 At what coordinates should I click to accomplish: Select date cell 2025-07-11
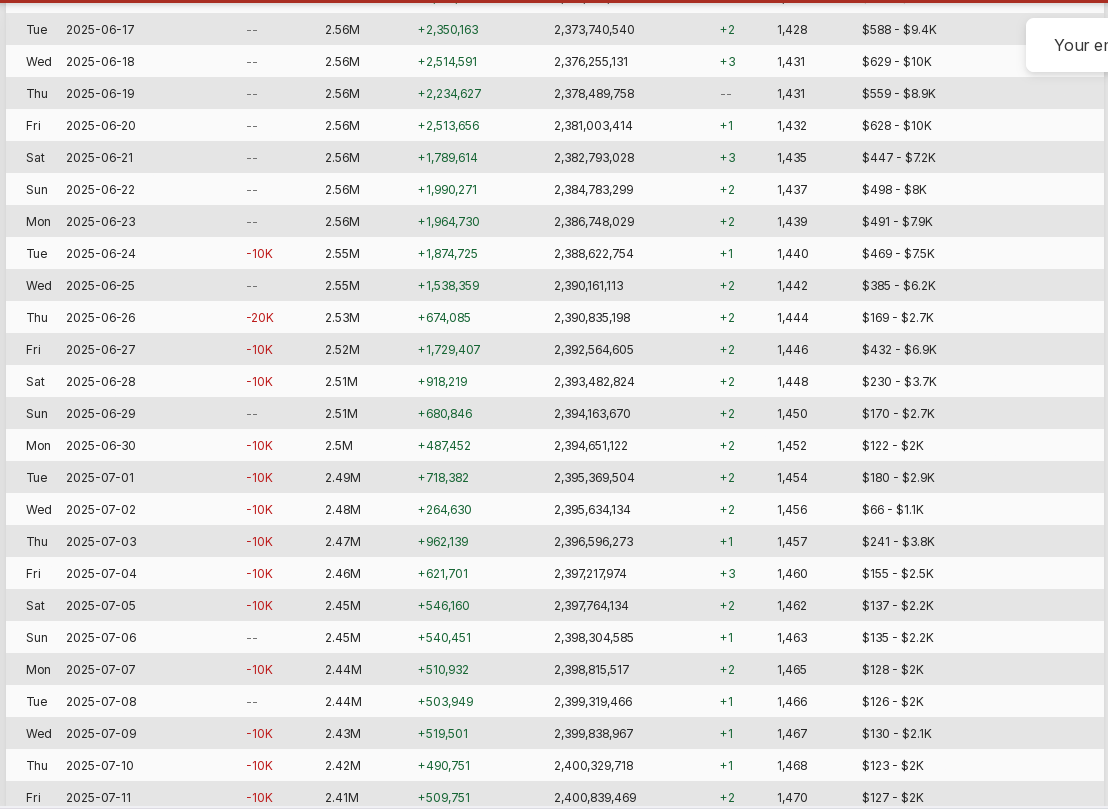[100, 798]
